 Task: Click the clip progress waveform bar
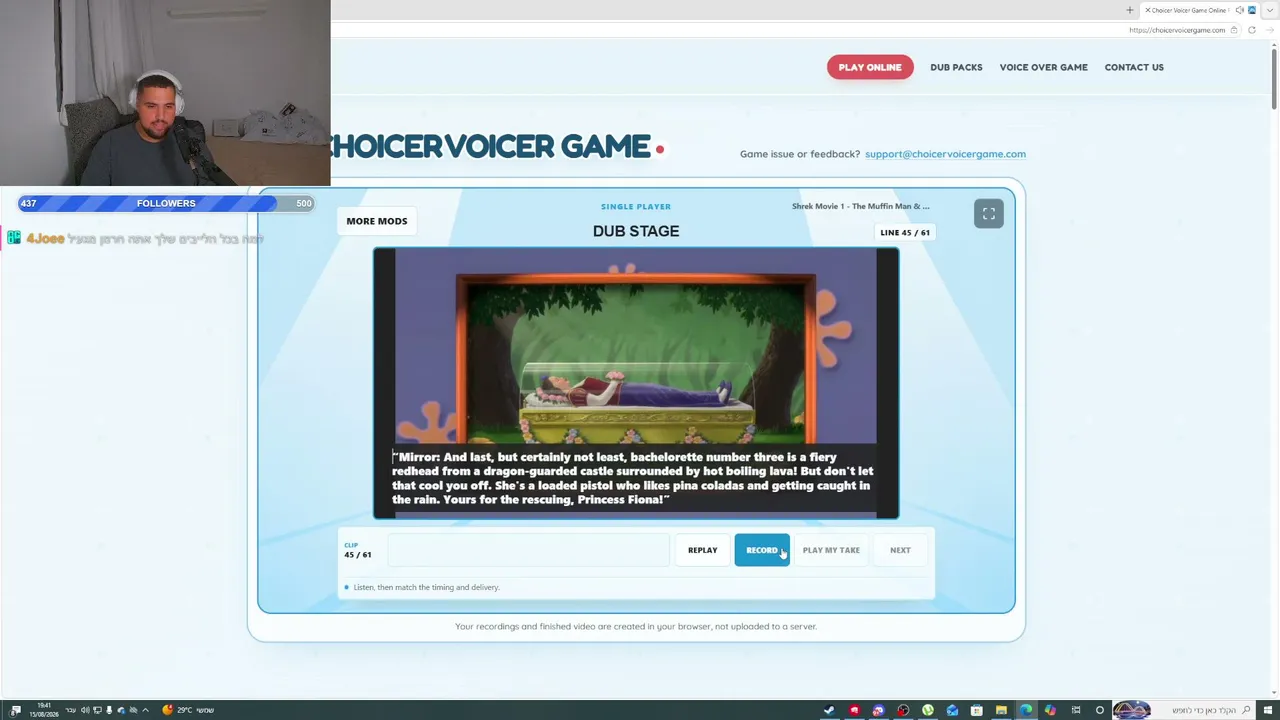[x=528, y=550]
